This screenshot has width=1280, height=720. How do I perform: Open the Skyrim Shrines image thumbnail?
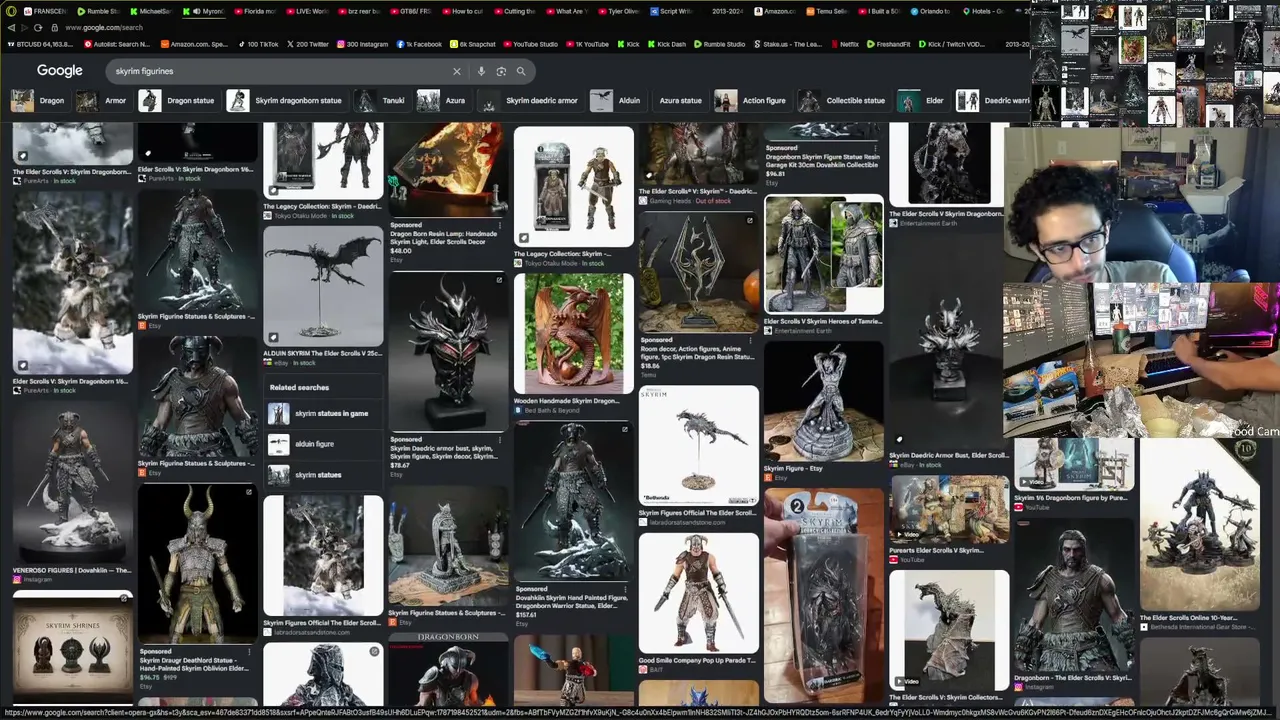coord(72,649)
